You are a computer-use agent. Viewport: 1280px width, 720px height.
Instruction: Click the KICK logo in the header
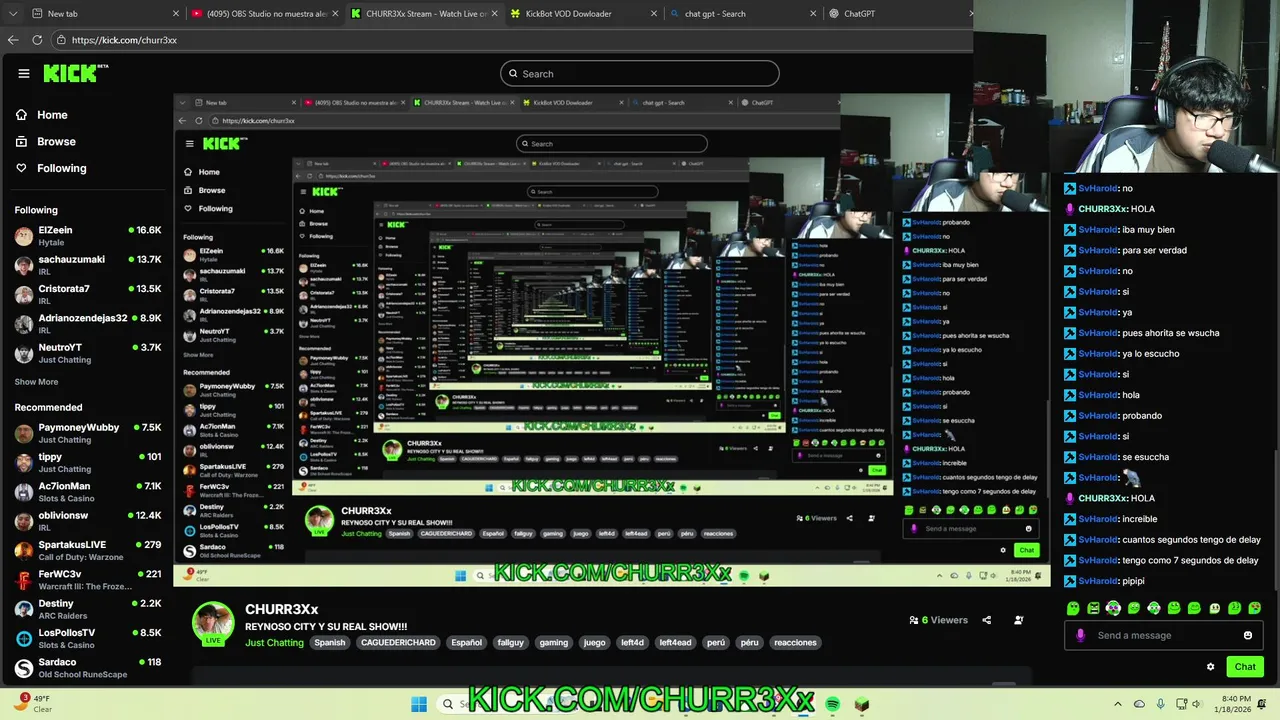[75, 73]
